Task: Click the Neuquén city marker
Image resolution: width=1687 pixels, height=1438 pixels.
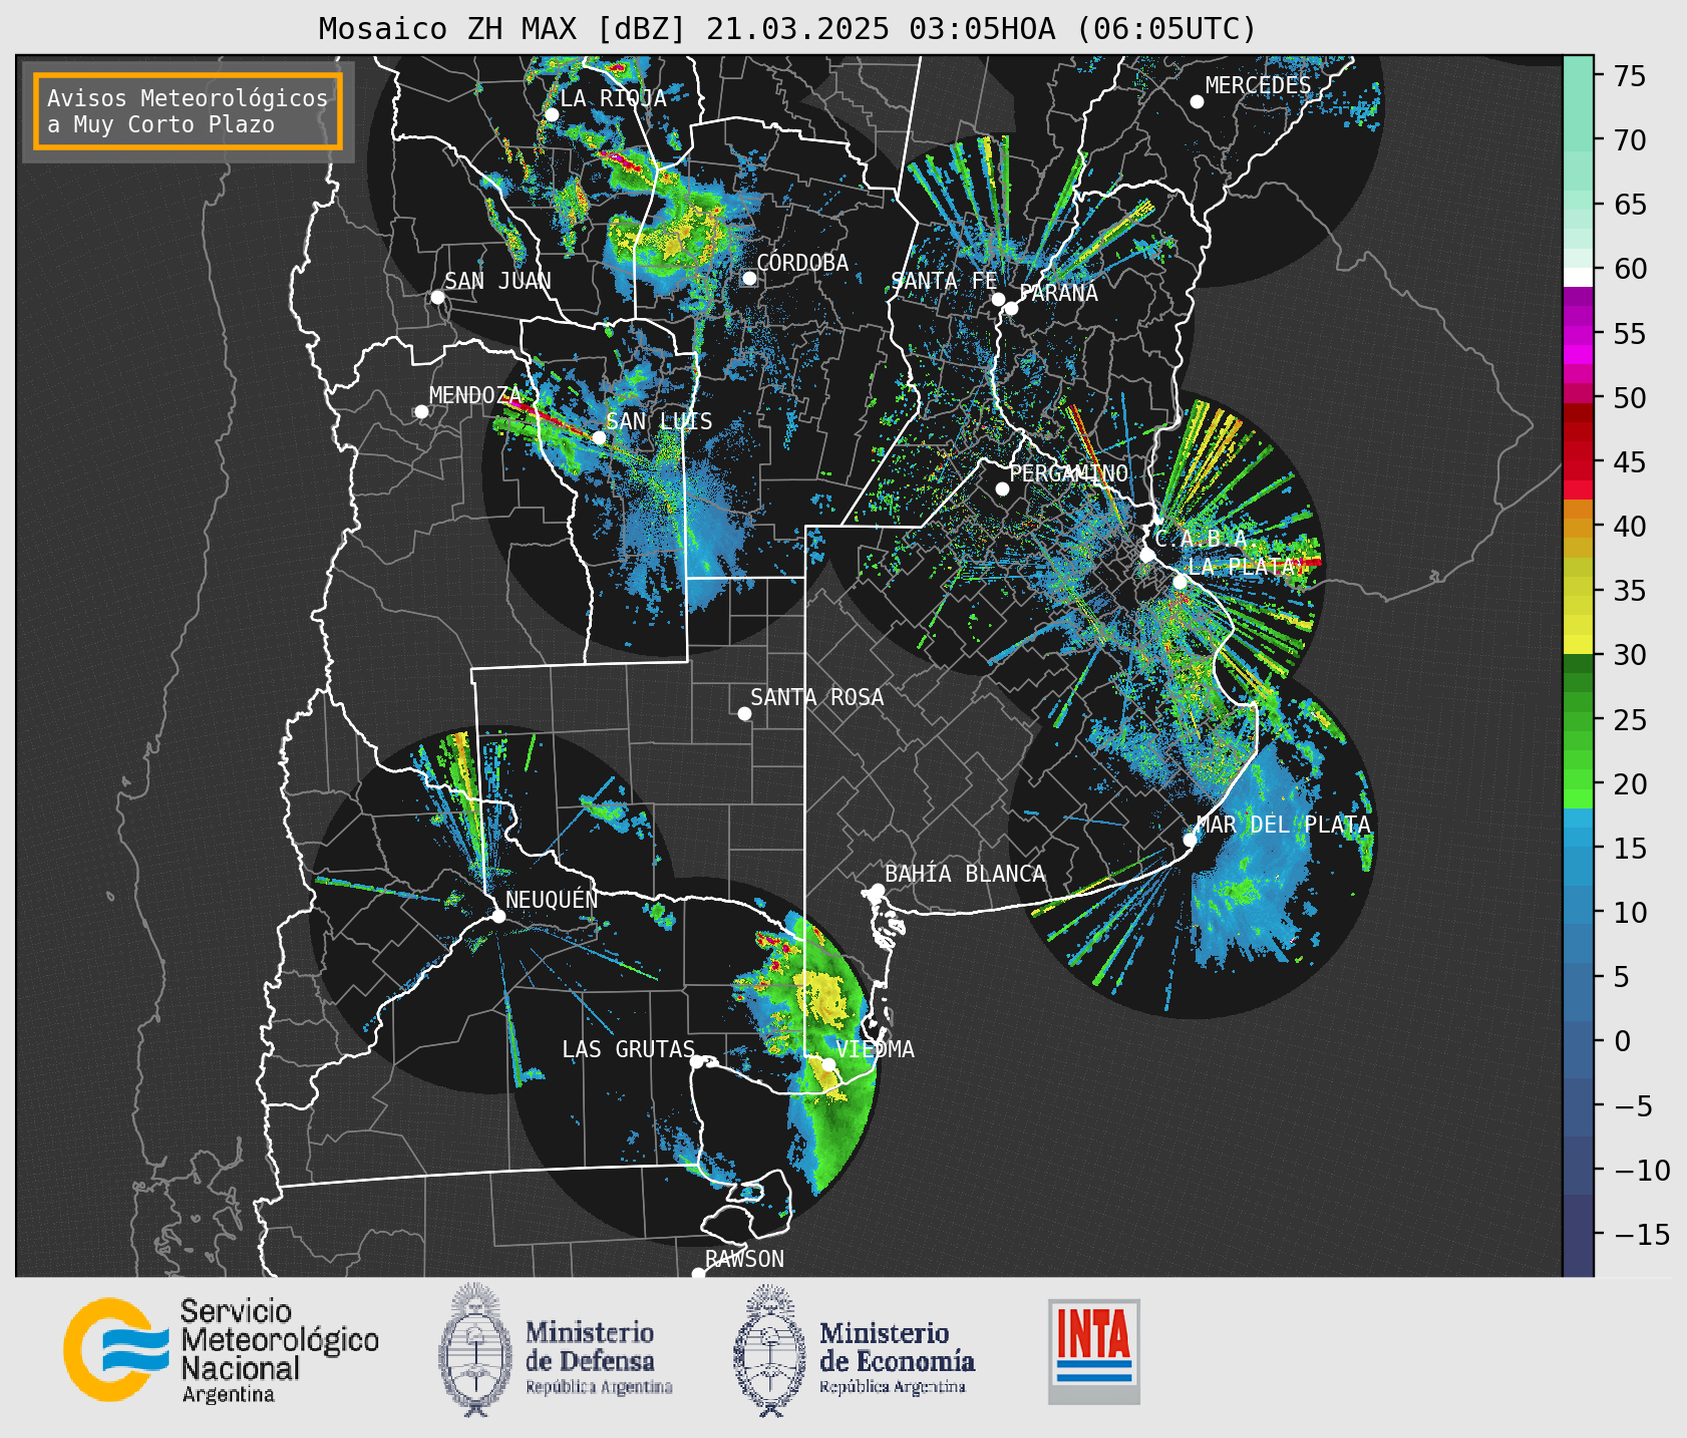Action: point(498,916)
